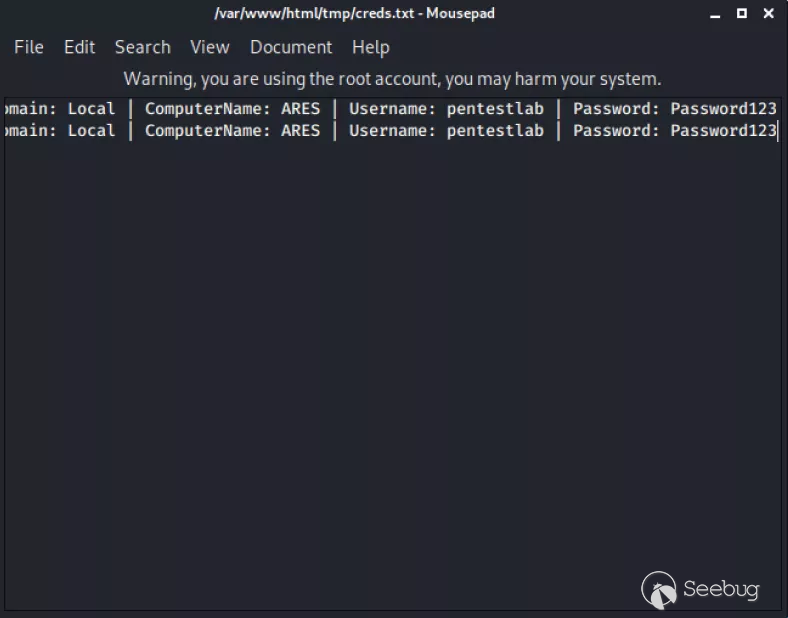Close the creds.txt Mousepad window
Image resolution: width=788 pixels, height=618 pixels.
pos(769,14)
